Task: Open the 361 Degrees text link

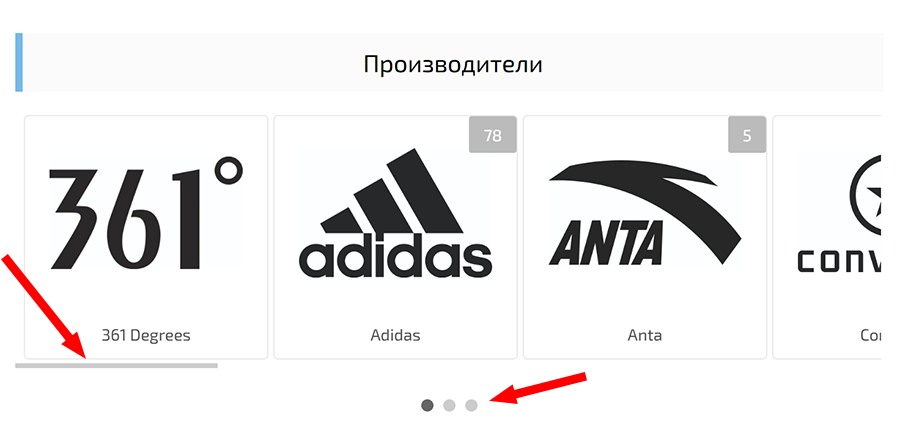Action: [146, 335]
